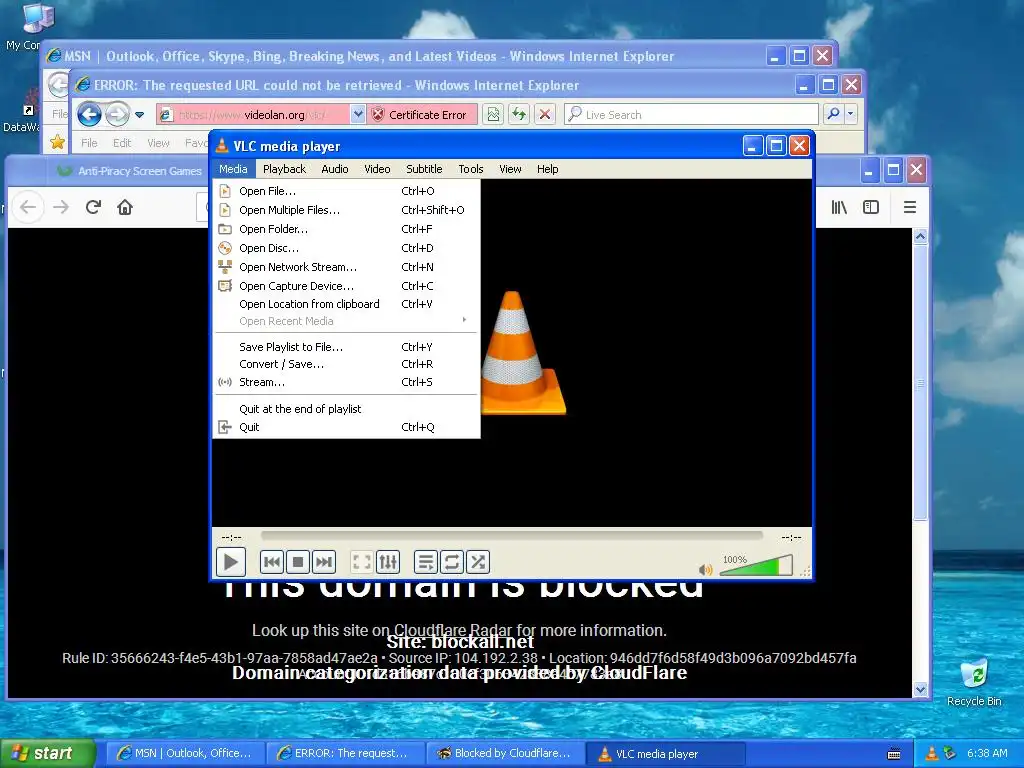
Task: Reload the page in Firefox
Action: pos(93,207)
